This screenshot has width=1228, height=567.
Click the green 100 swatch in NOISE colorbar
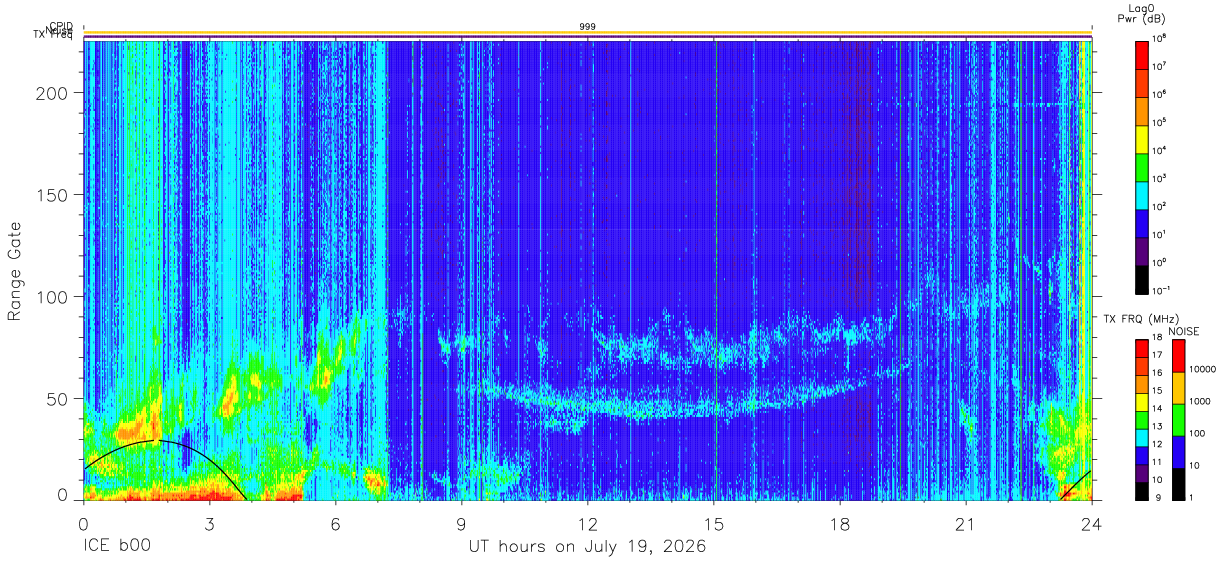pos(1178,421)
